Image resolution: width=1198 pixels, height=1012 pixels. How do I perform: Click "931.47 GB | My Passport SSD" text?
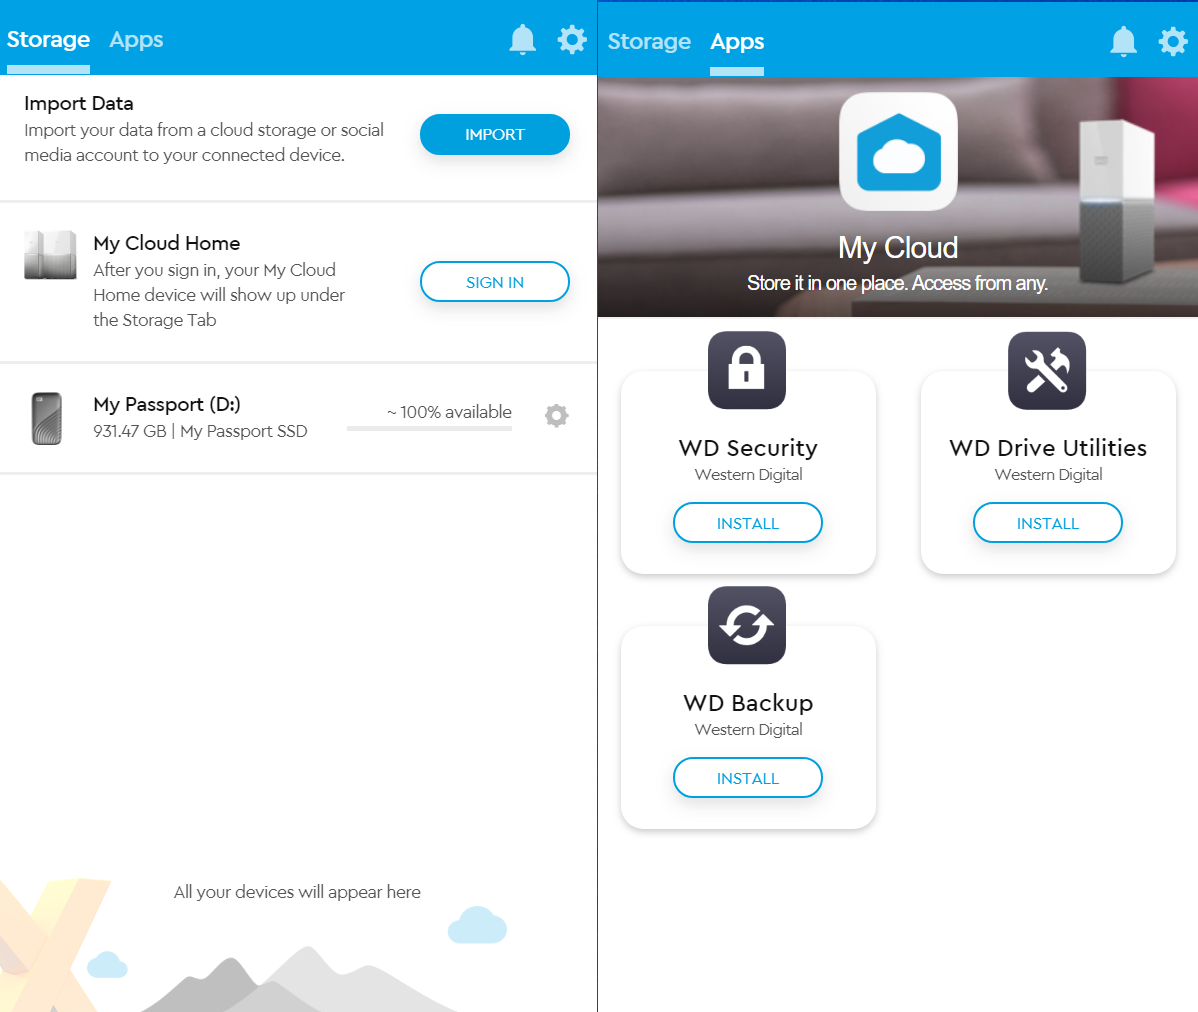pos(200,431)
